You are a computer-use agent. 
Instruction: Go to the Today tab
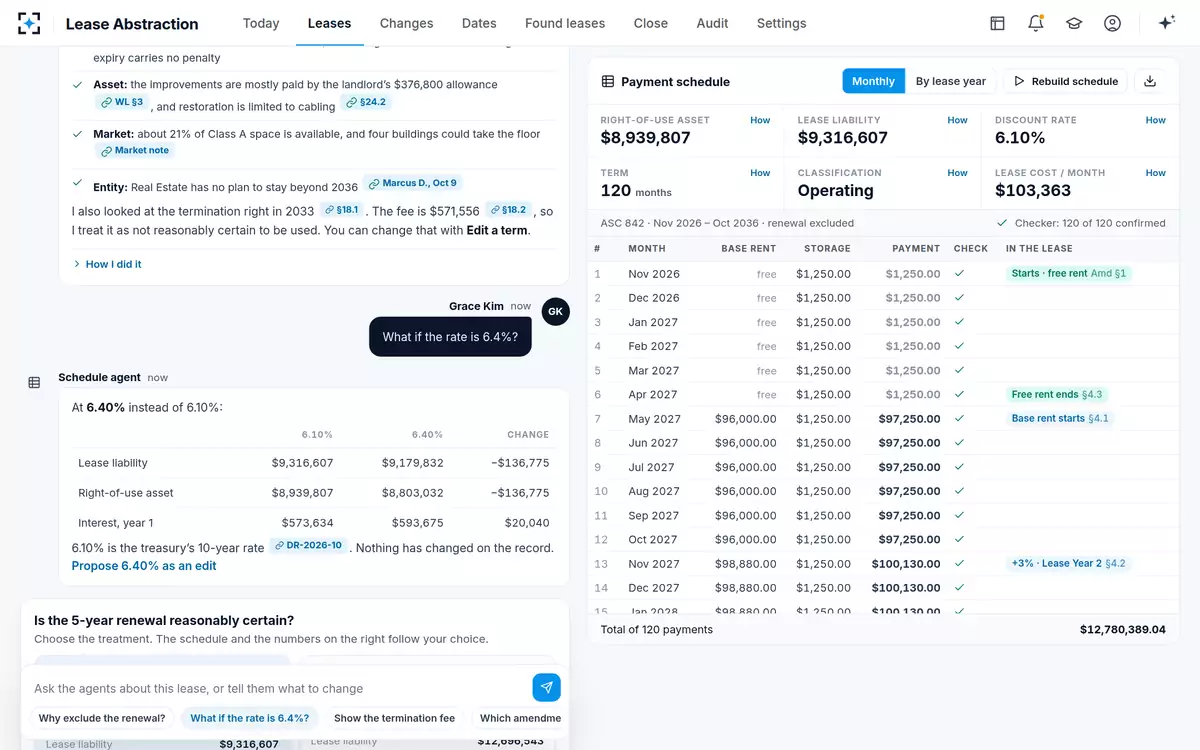261,23
